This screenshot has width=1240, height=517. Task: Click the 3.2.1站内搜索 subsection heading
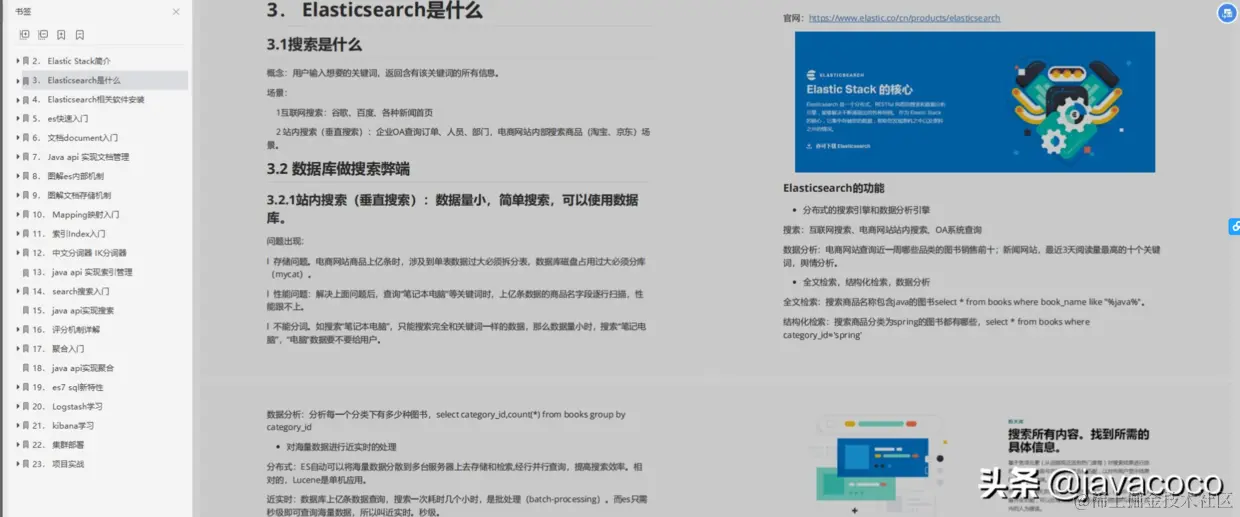[452, 208]
